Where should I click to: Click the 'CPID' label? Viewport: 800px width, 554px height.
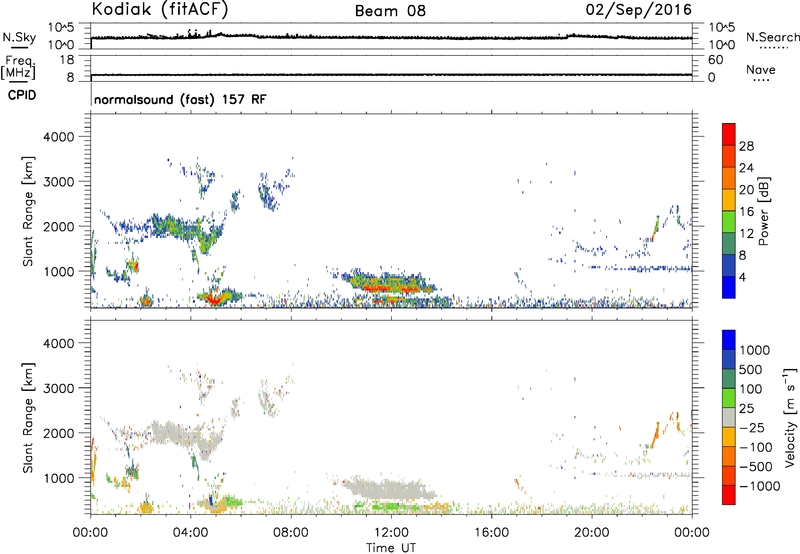pos(22,95)
